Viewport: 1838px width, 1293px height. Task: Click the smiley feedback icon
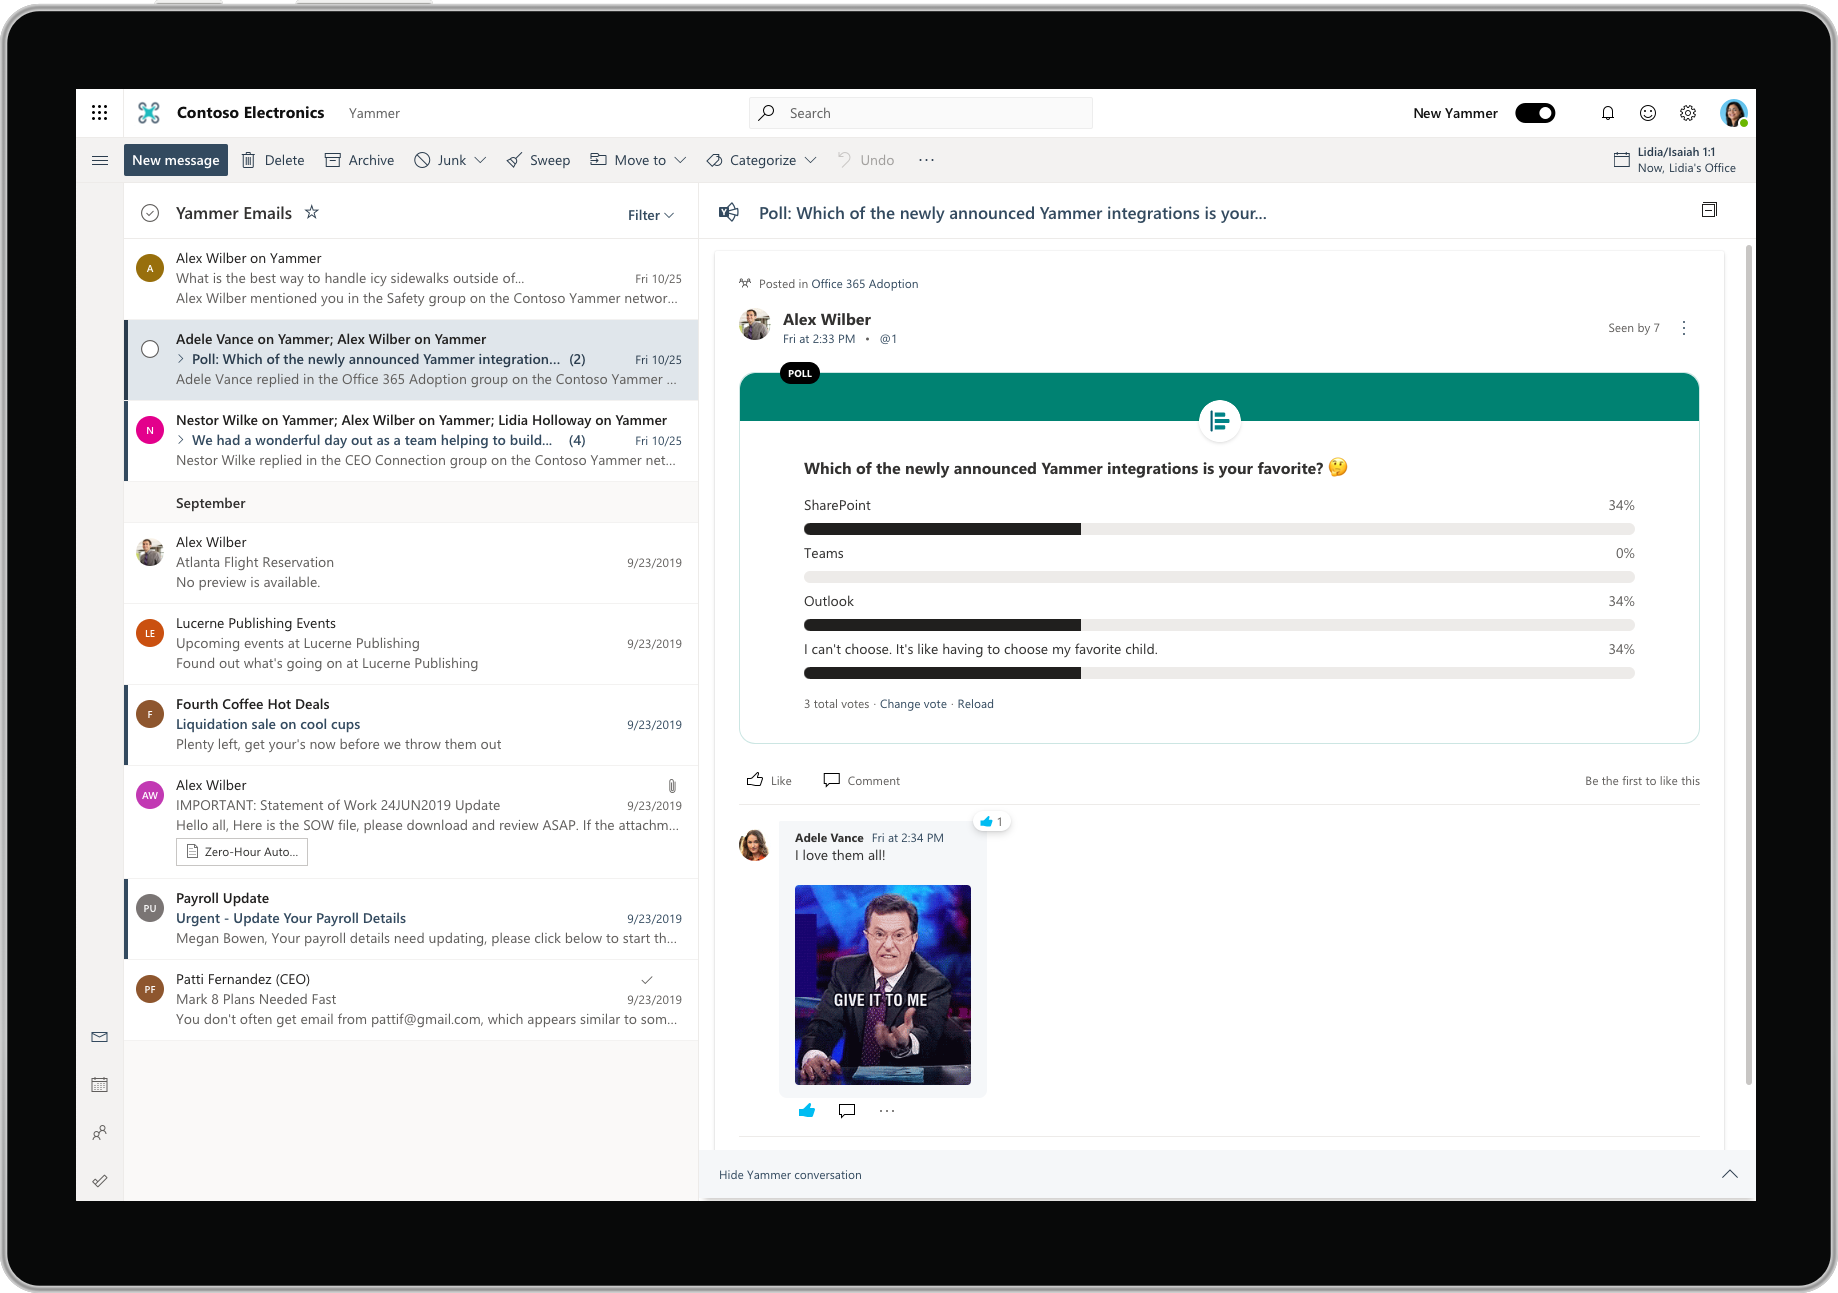tap(1647, 113)
